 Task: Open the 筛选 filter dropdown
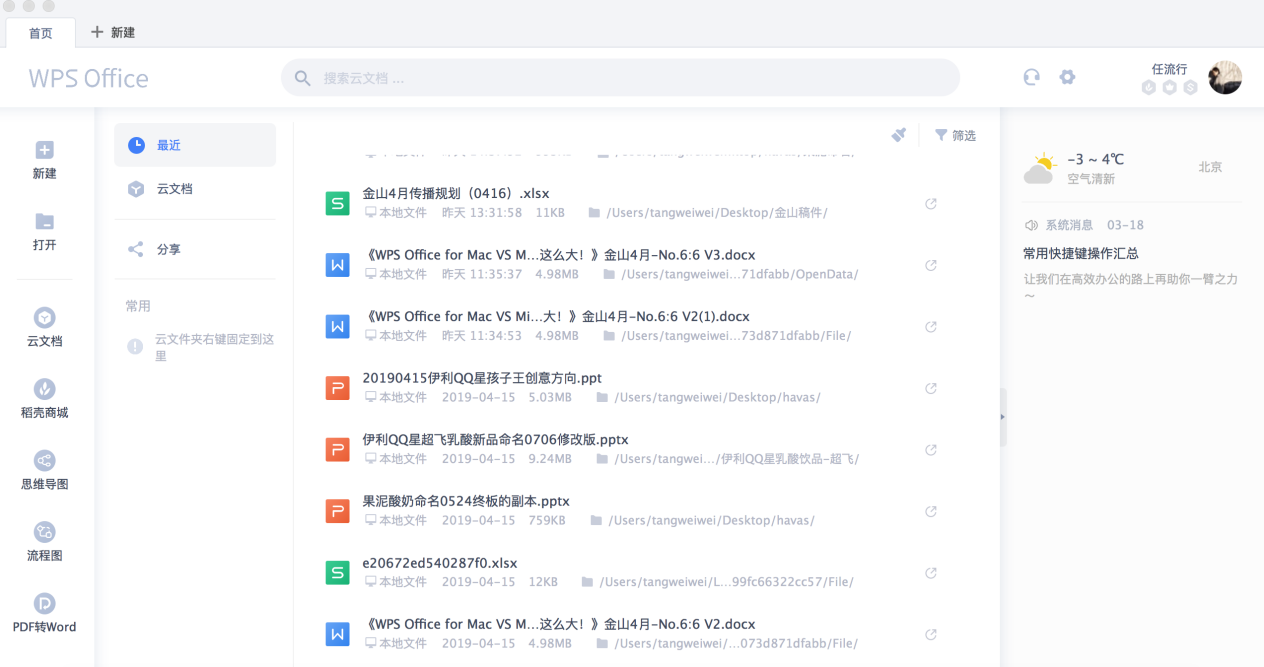[x=955, y=135]
